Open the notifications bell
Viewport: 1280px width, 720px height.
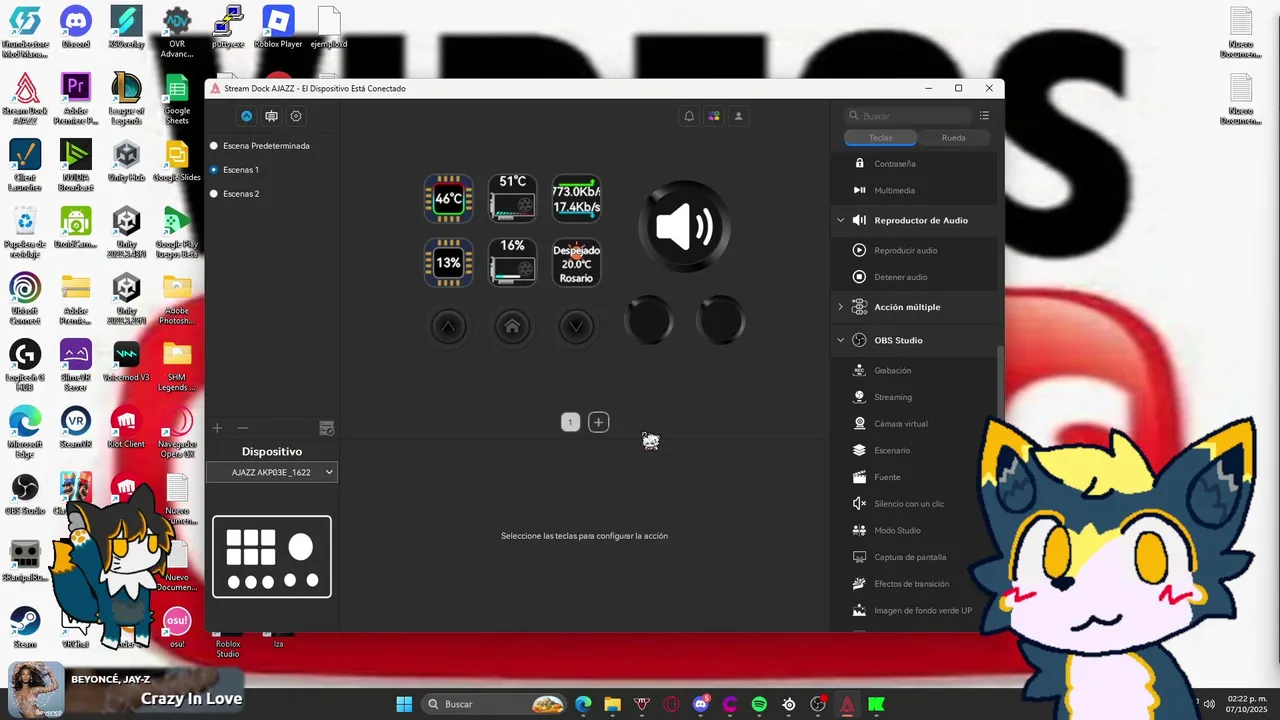point(689,116)
